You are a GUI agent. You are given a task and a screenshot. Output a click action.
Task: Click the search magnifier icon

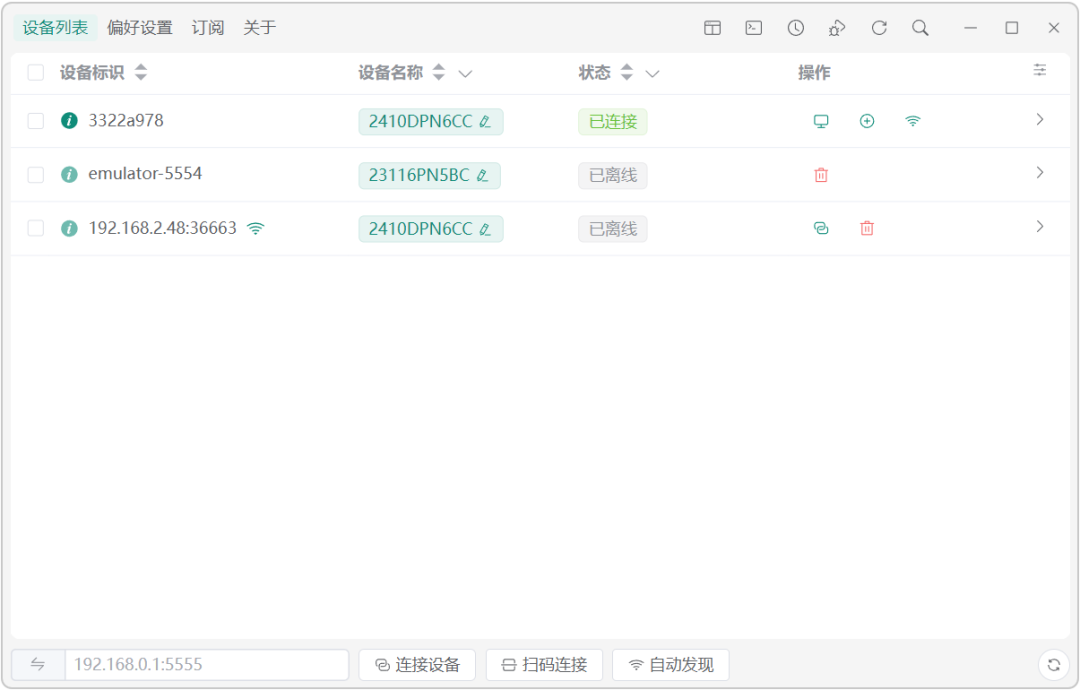tap(920, 28)
